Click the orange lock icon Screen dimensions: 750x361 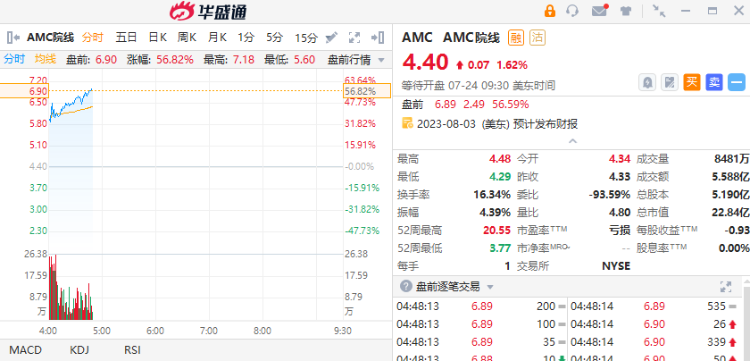pos(550,11)
